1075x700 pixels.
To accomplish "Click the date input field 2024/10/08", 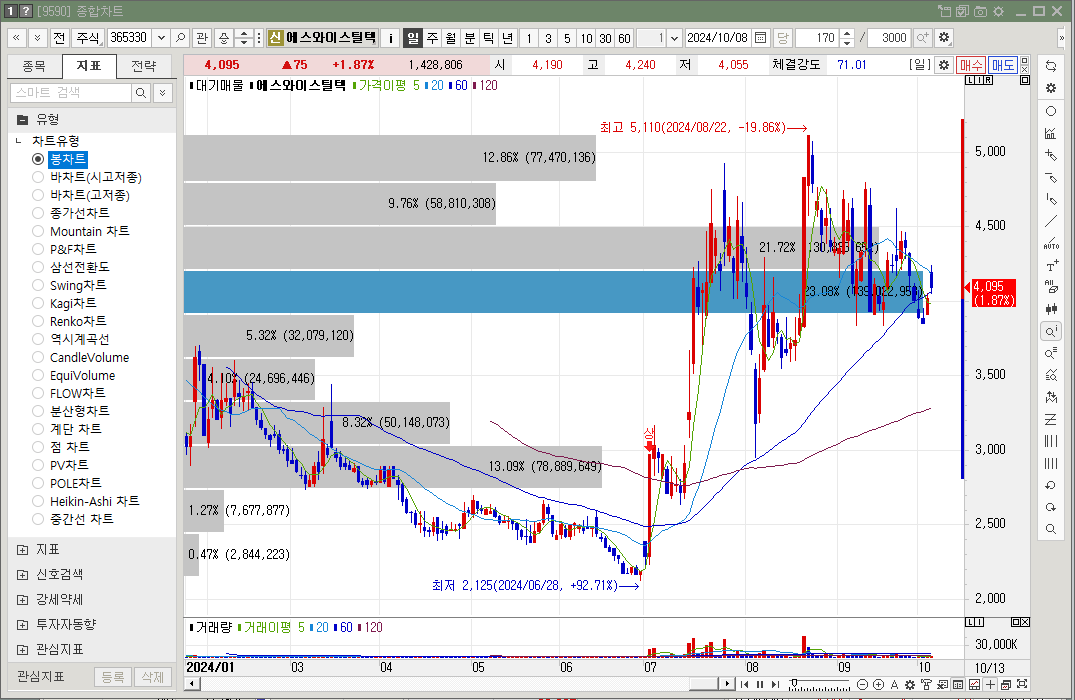I will point(718,38).
